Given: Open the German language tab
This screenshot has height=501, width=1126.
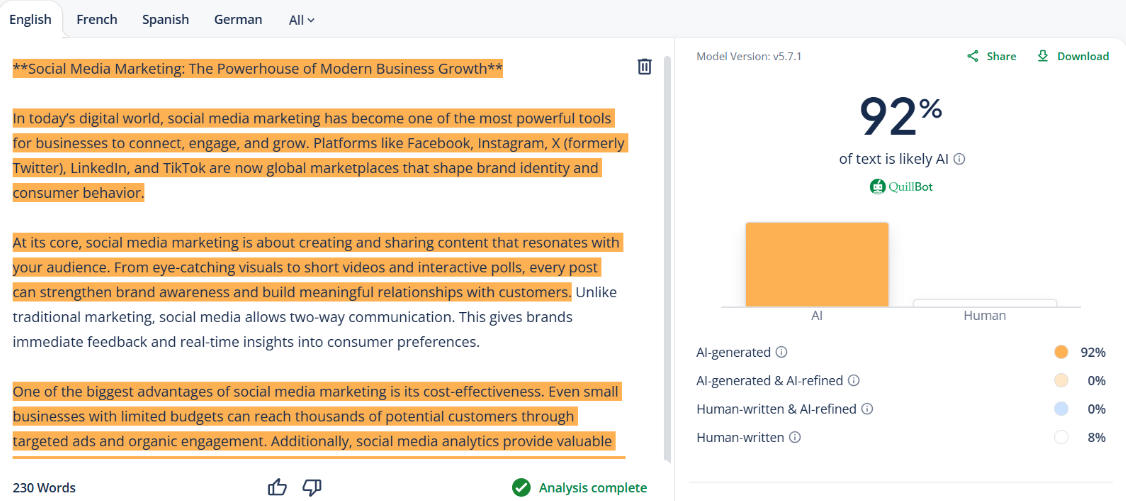Looking at the screenshot, I should point(238,19).
